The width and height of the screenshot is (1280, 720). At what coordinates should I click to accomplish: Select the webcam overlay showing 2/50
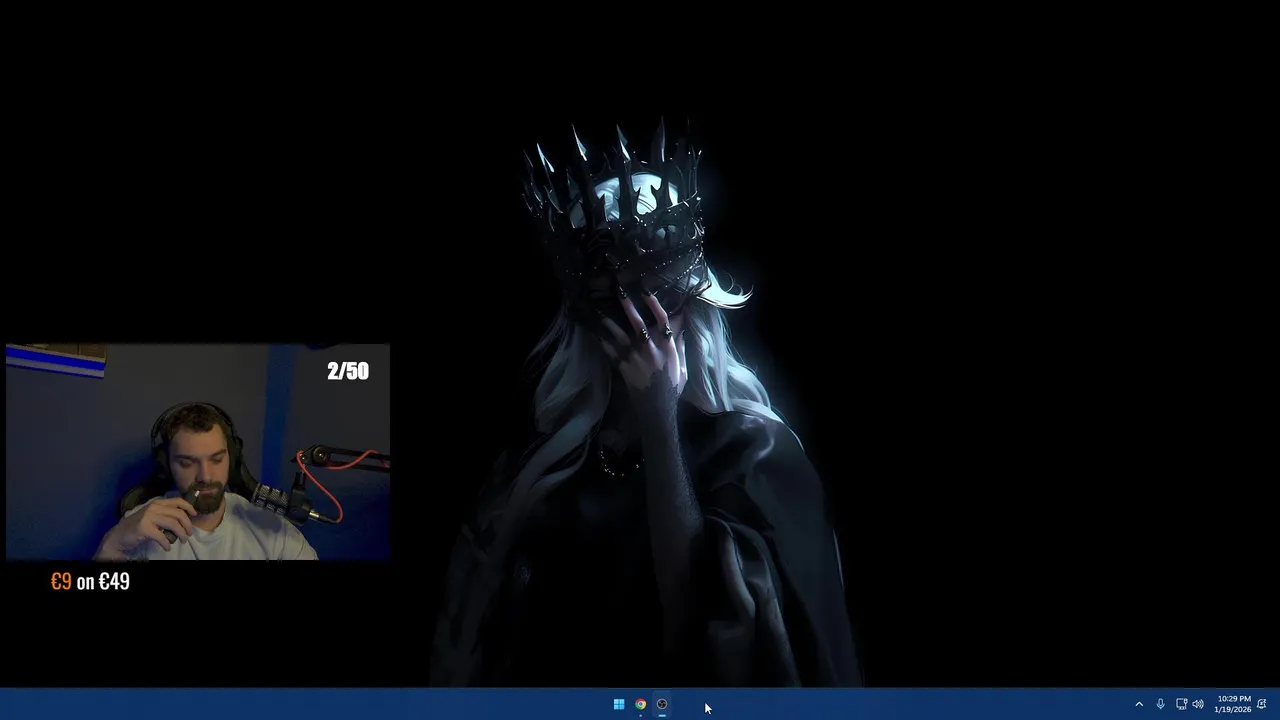(198, 452)
